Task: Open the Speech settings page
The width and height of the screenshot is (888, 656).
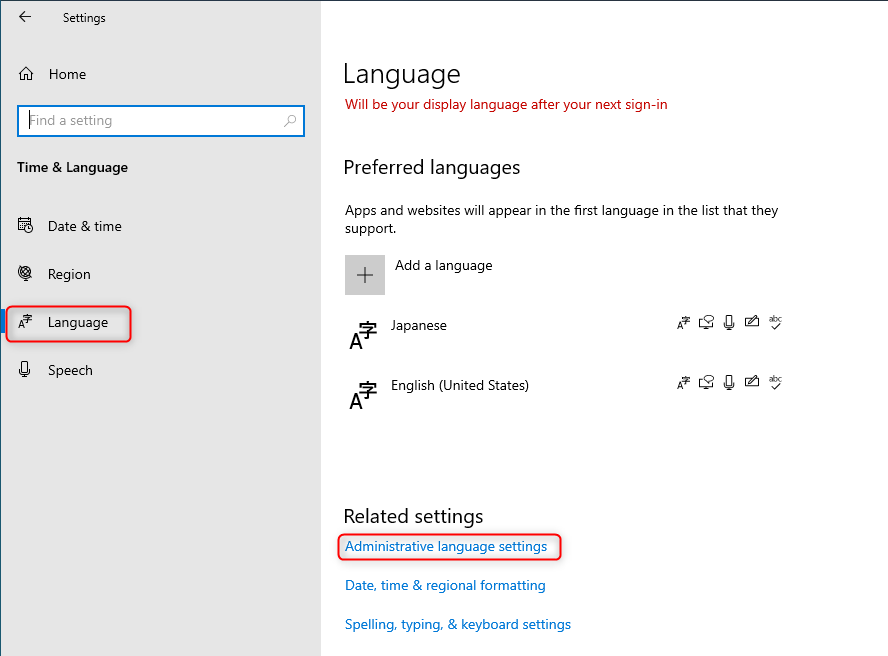Action: pyautogui.click(x=70, y=370)
